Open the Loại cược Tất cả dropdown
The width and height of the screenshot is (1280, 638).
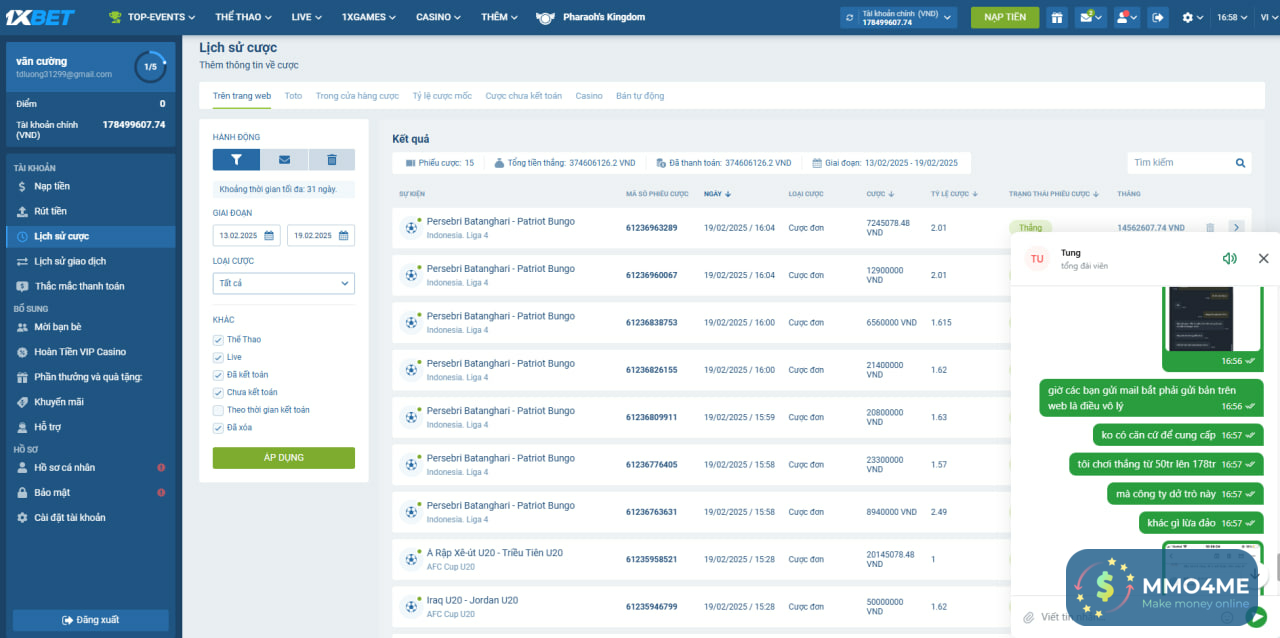pos(283,284)
